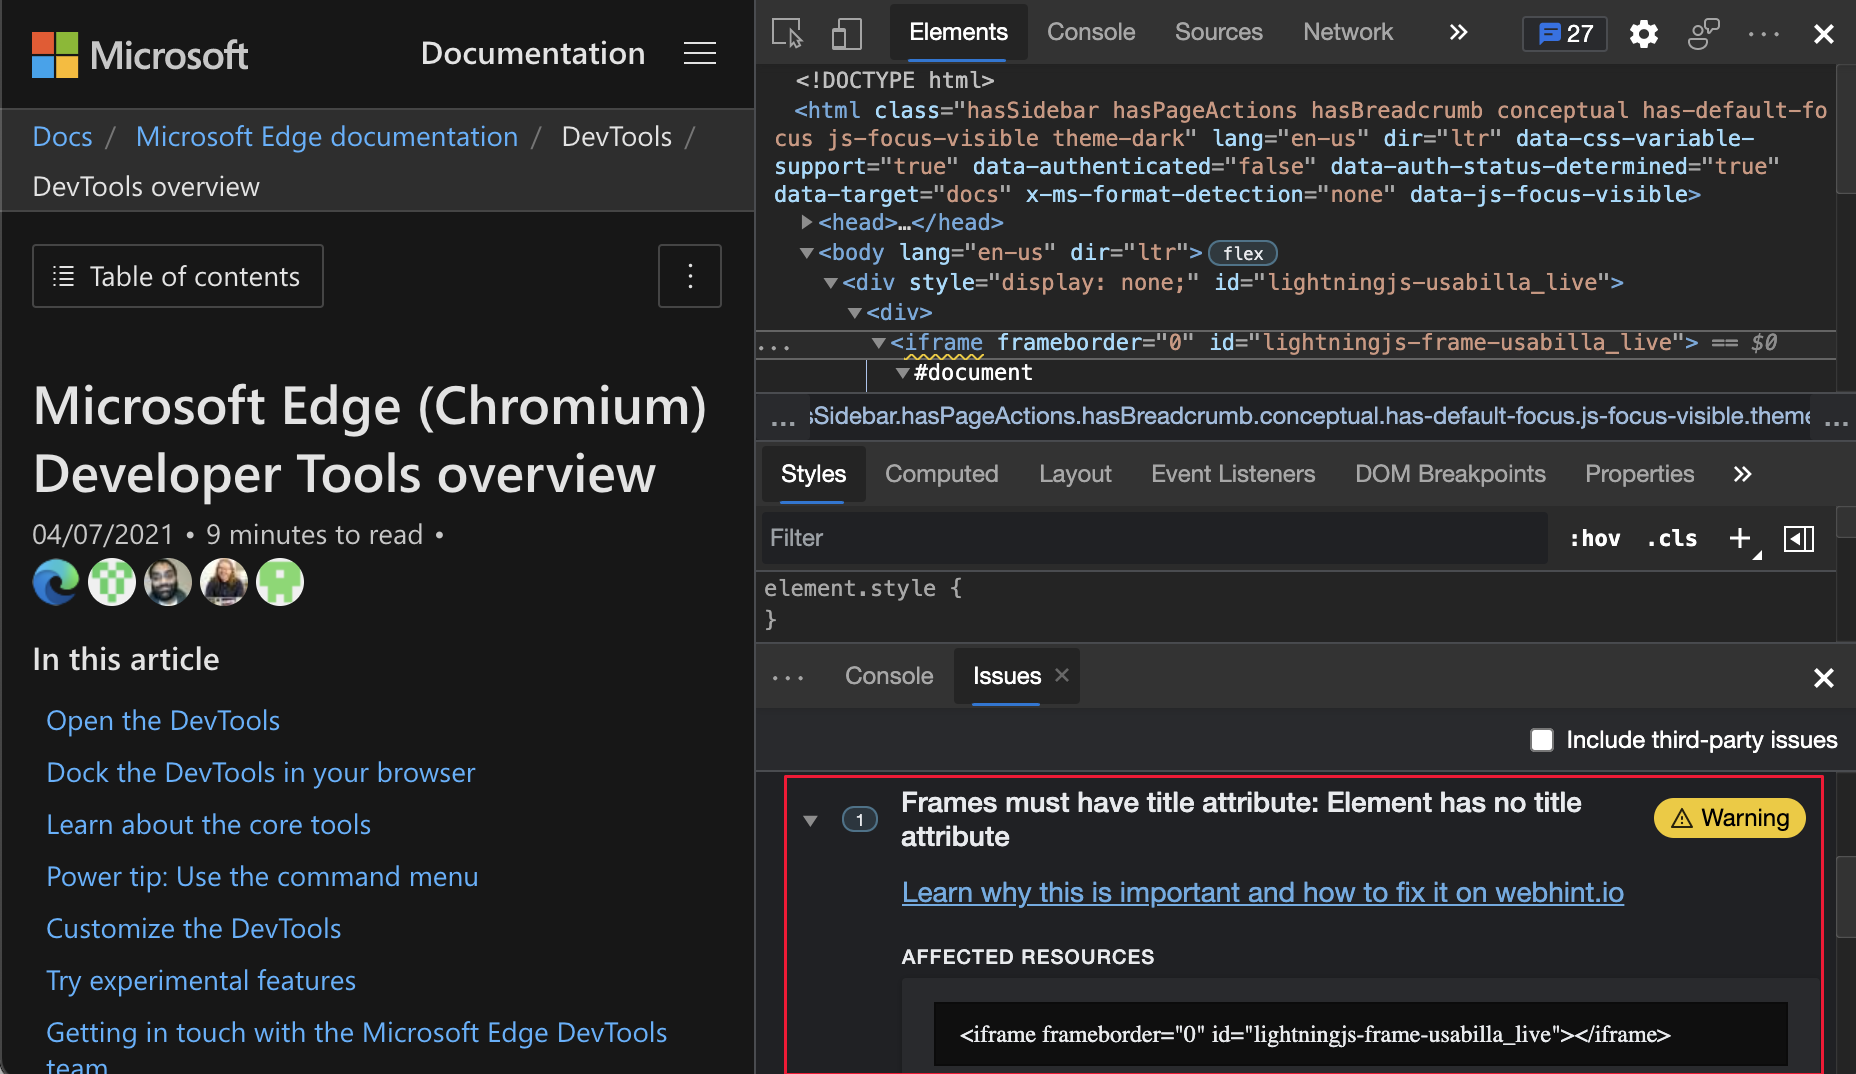
Task: Select the inspect element tool
Action: (x=785, y=32)
